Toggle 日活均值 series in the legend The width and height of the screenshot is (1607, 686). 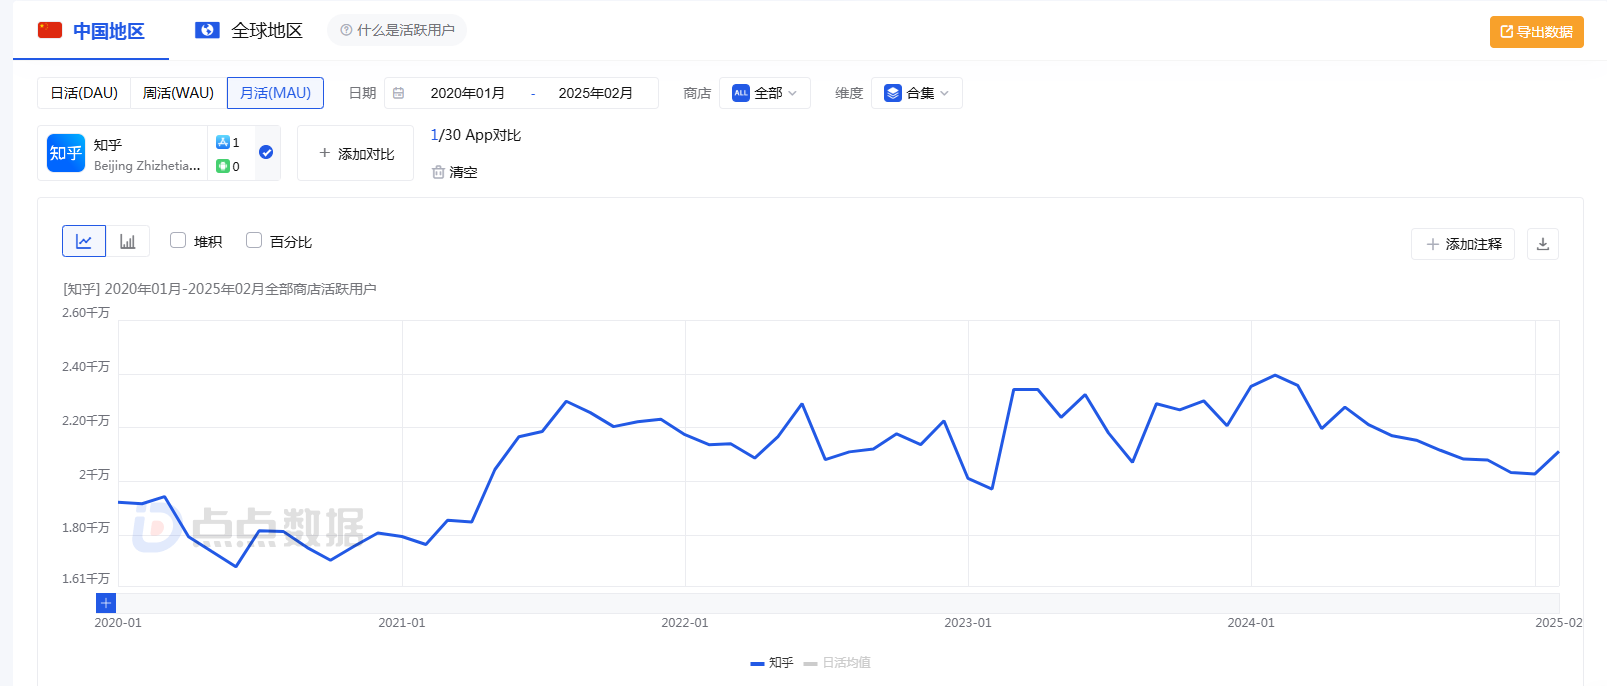[x=837, y=662]
